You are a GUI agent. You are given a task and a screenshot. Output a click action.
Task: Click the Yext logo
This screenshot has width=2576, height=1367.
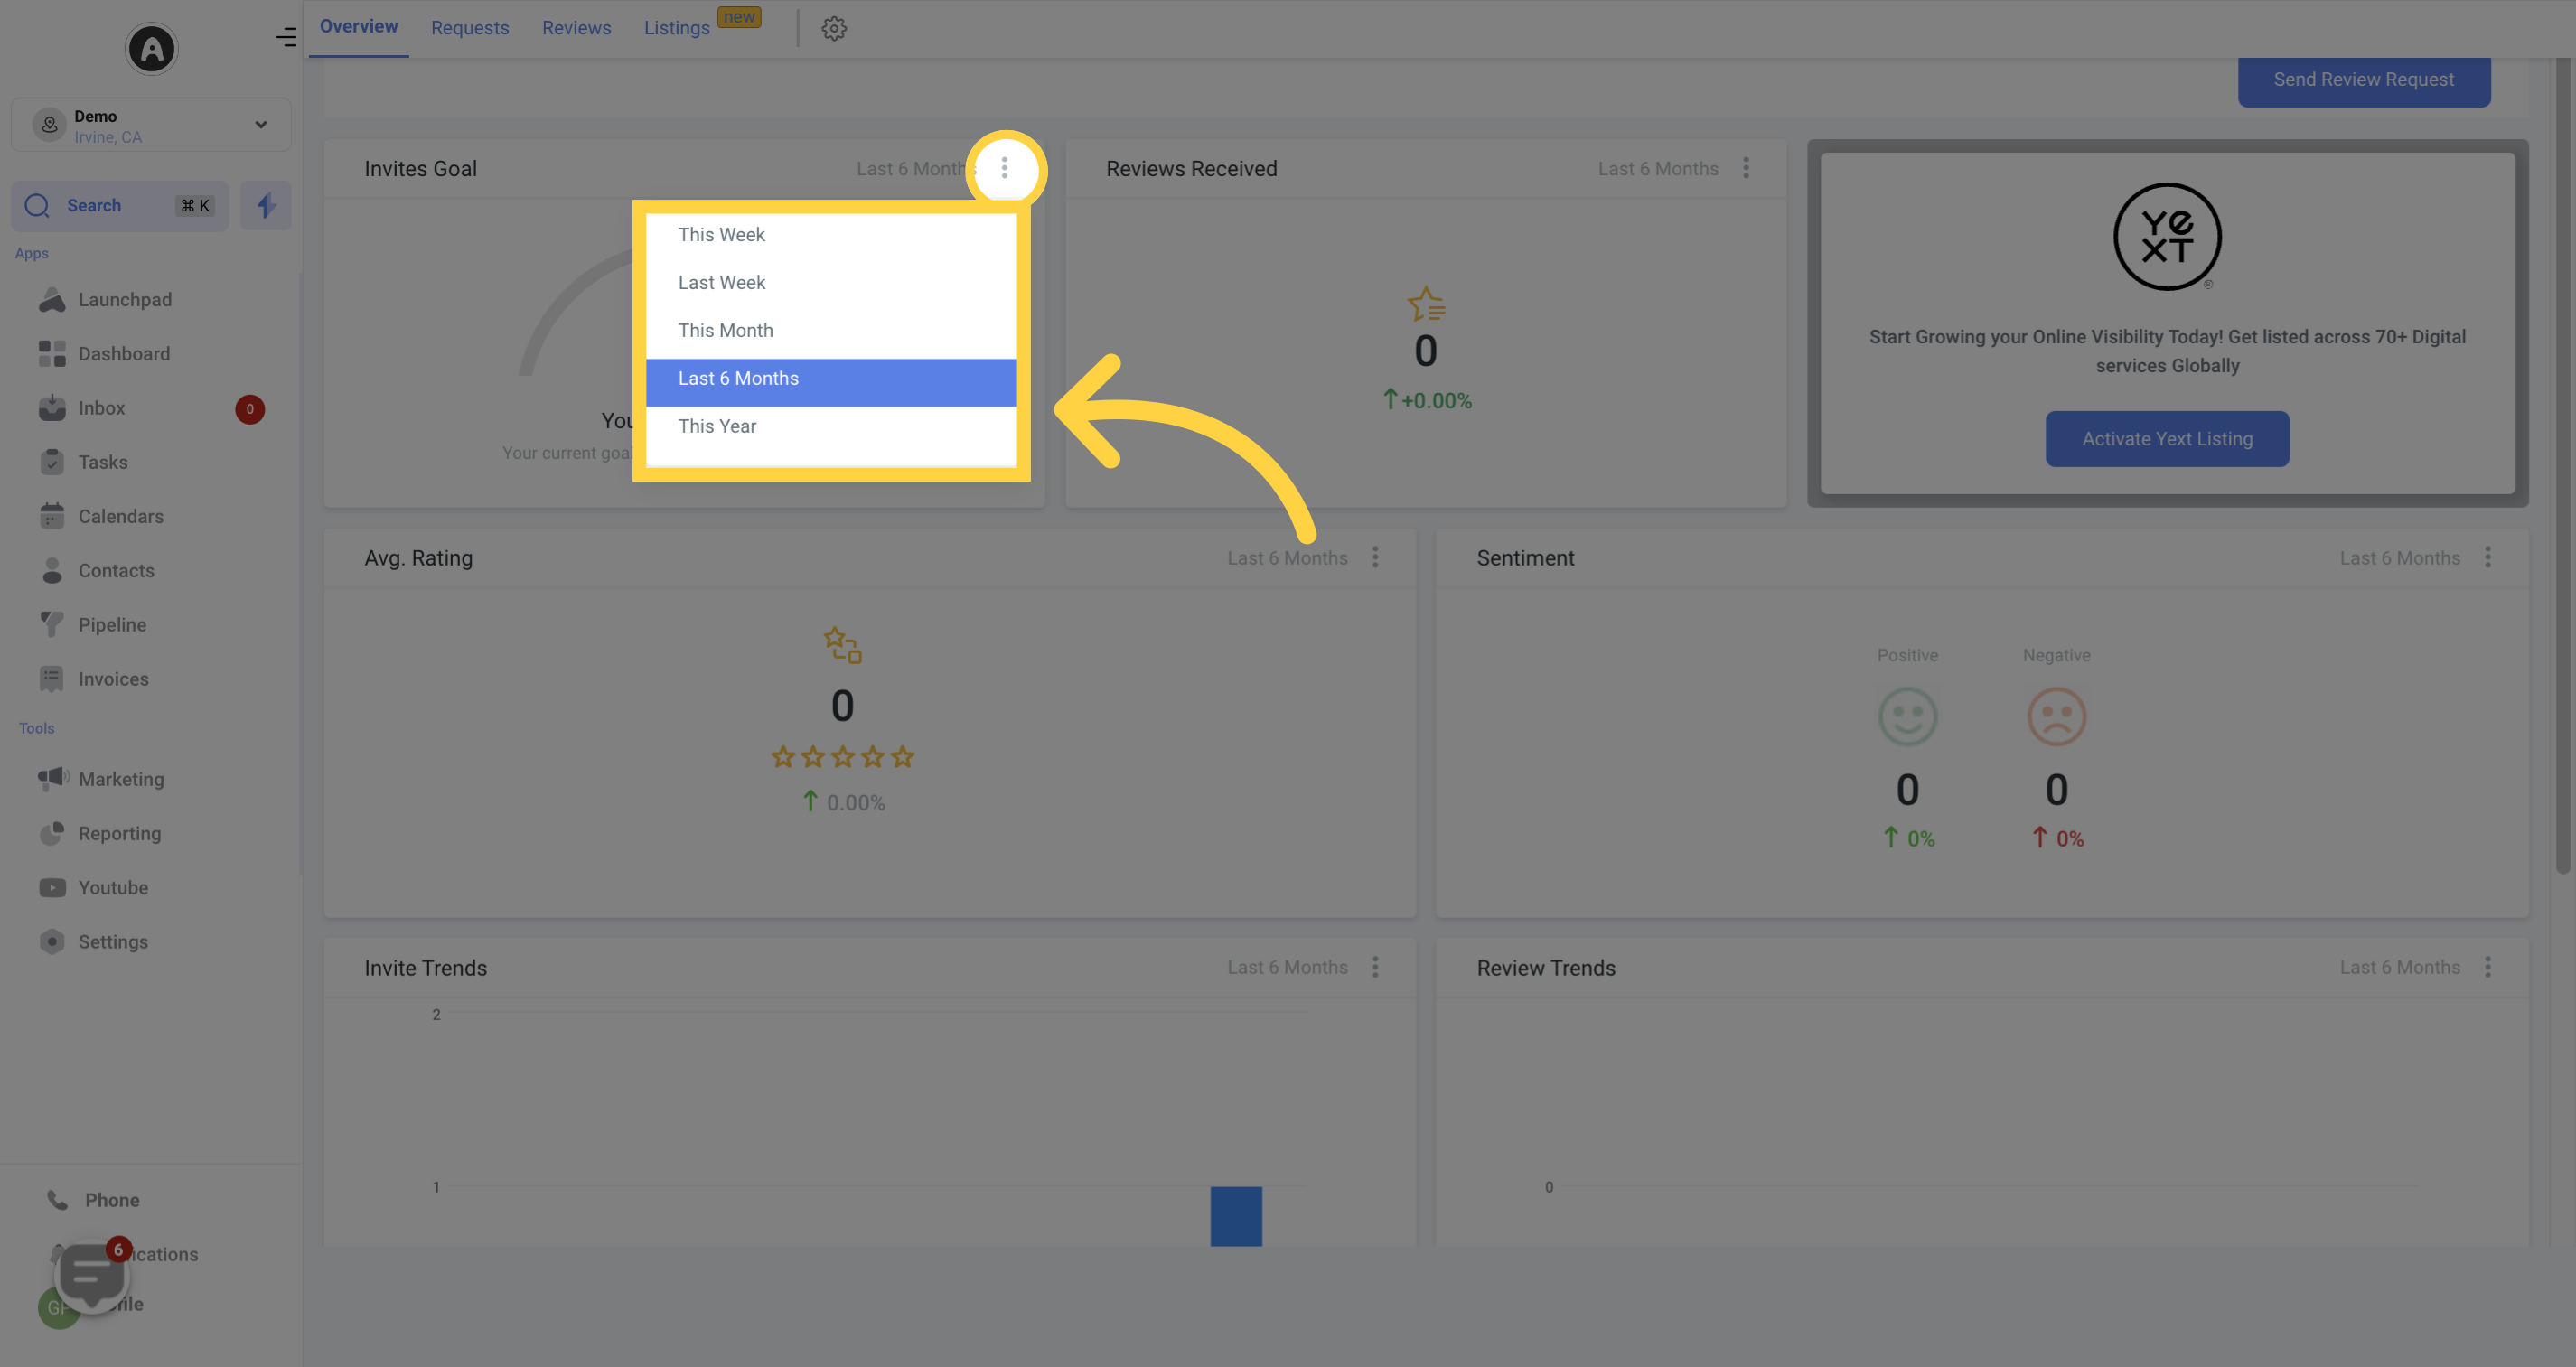(2167, 237)
